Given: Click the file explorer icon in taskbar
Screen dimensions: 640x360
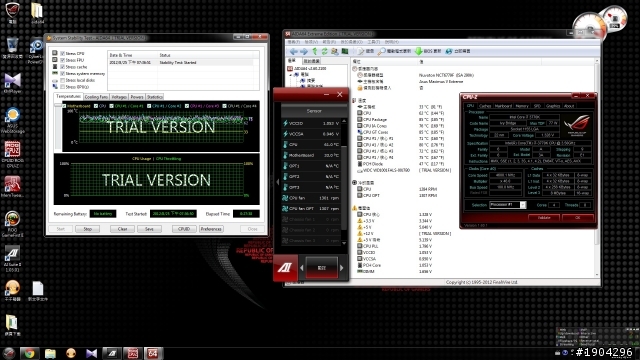Looking at the screenshot, I should click(x=50, y=353).
